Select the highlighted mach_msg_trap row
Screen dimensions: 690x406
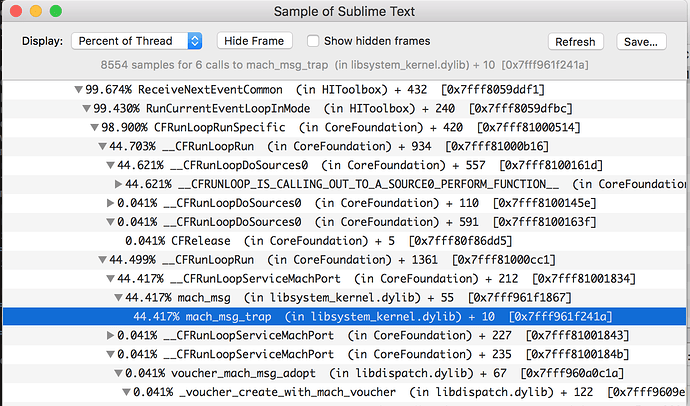(344, 317)
